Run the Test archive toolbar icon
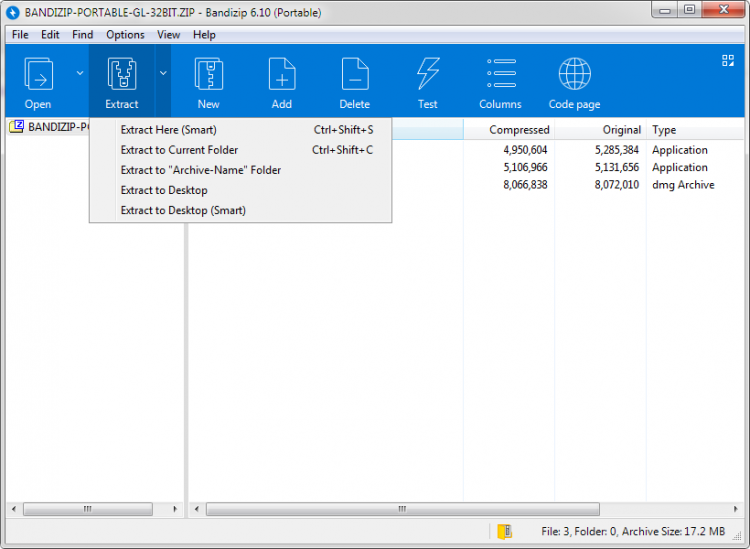Screen dimensions: 750x549 click(428, 74)
